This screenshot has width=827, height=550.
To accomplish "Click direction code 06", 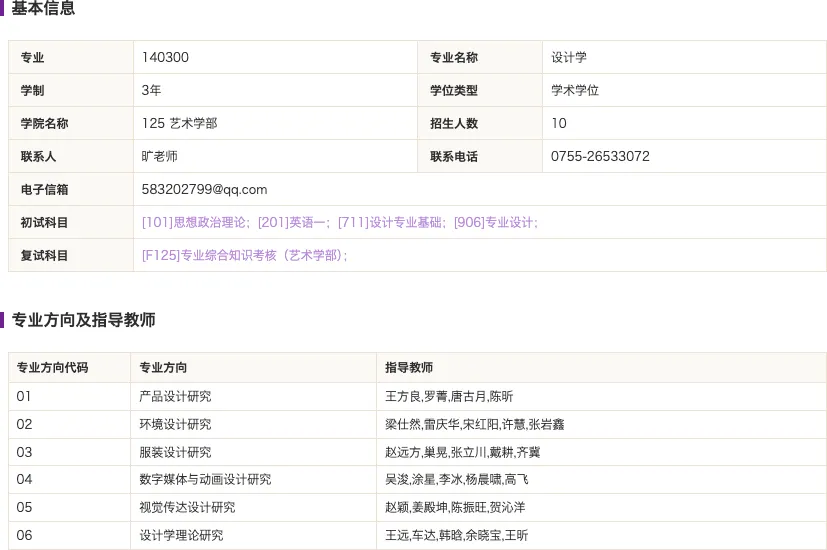I will coord(24,535).
